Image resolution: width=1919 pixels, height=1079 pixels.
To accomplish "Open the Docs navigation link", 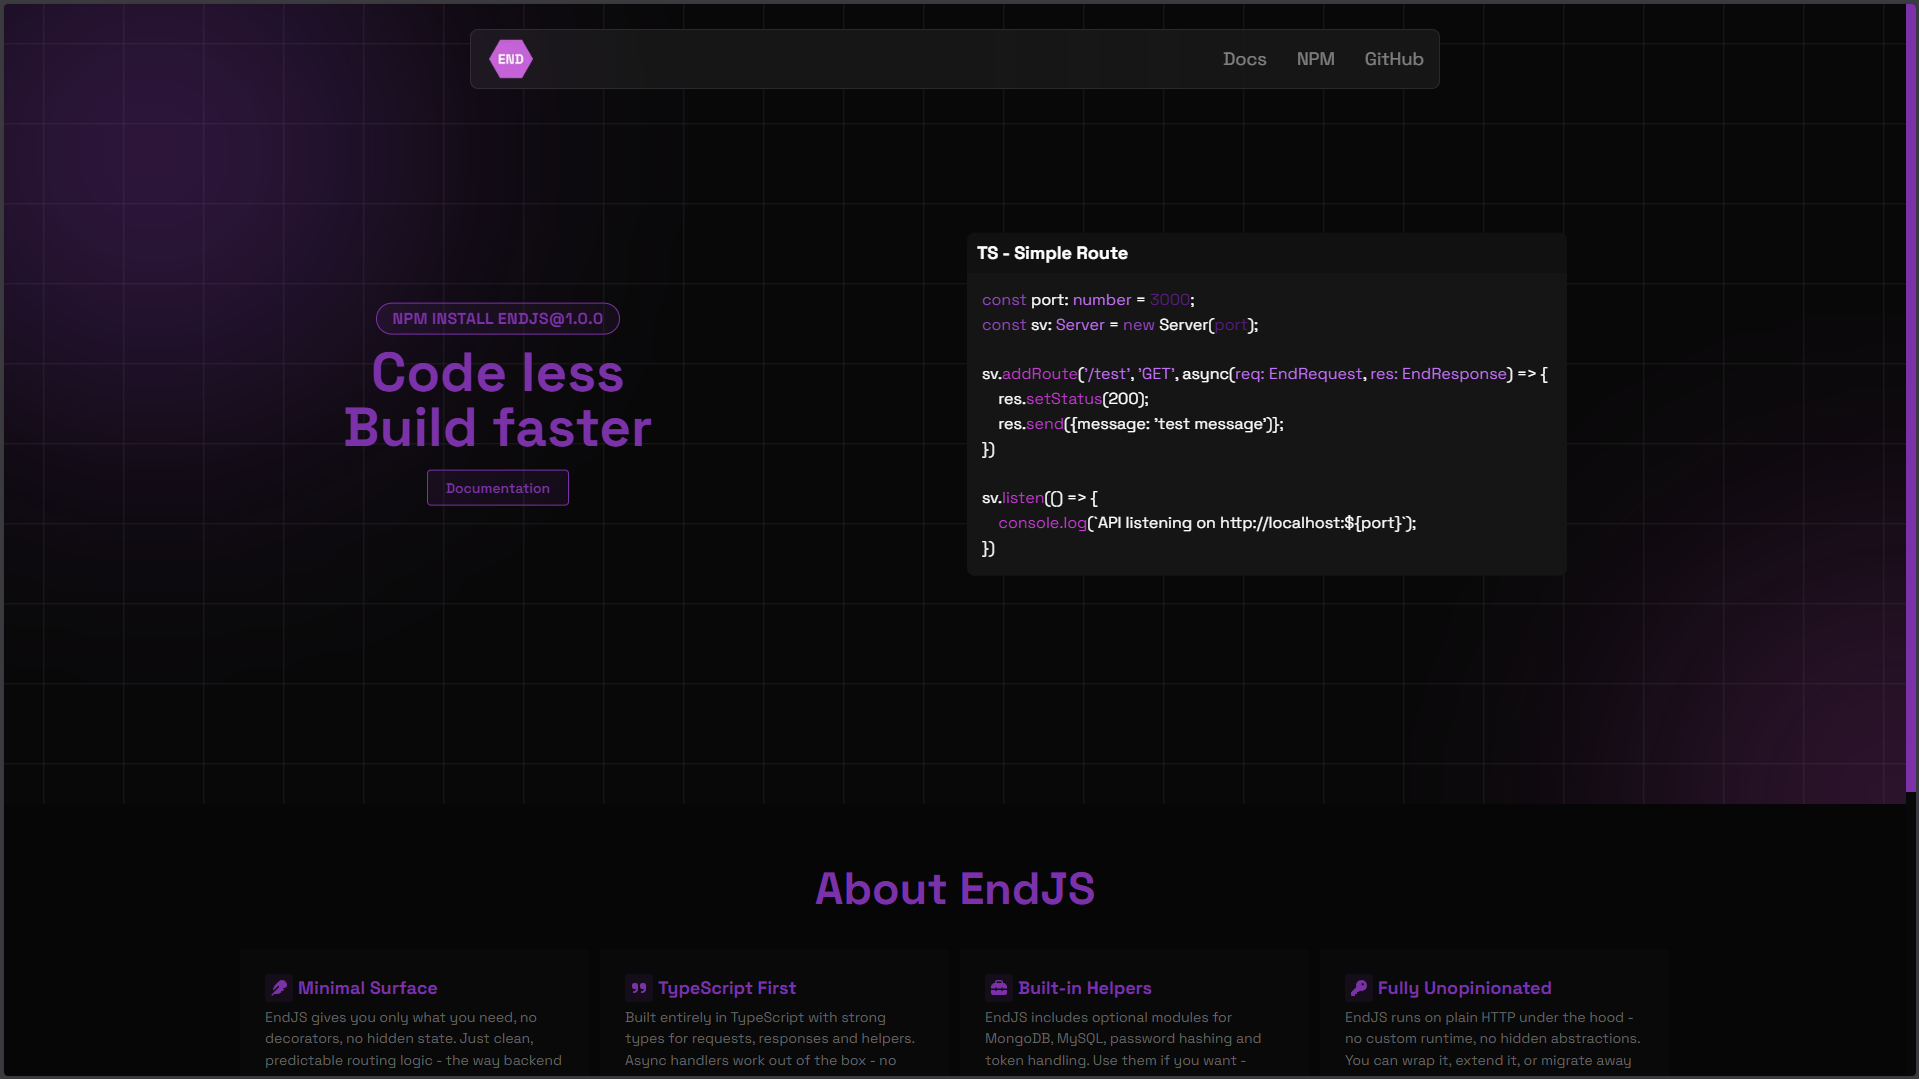I will (1244, 59).
